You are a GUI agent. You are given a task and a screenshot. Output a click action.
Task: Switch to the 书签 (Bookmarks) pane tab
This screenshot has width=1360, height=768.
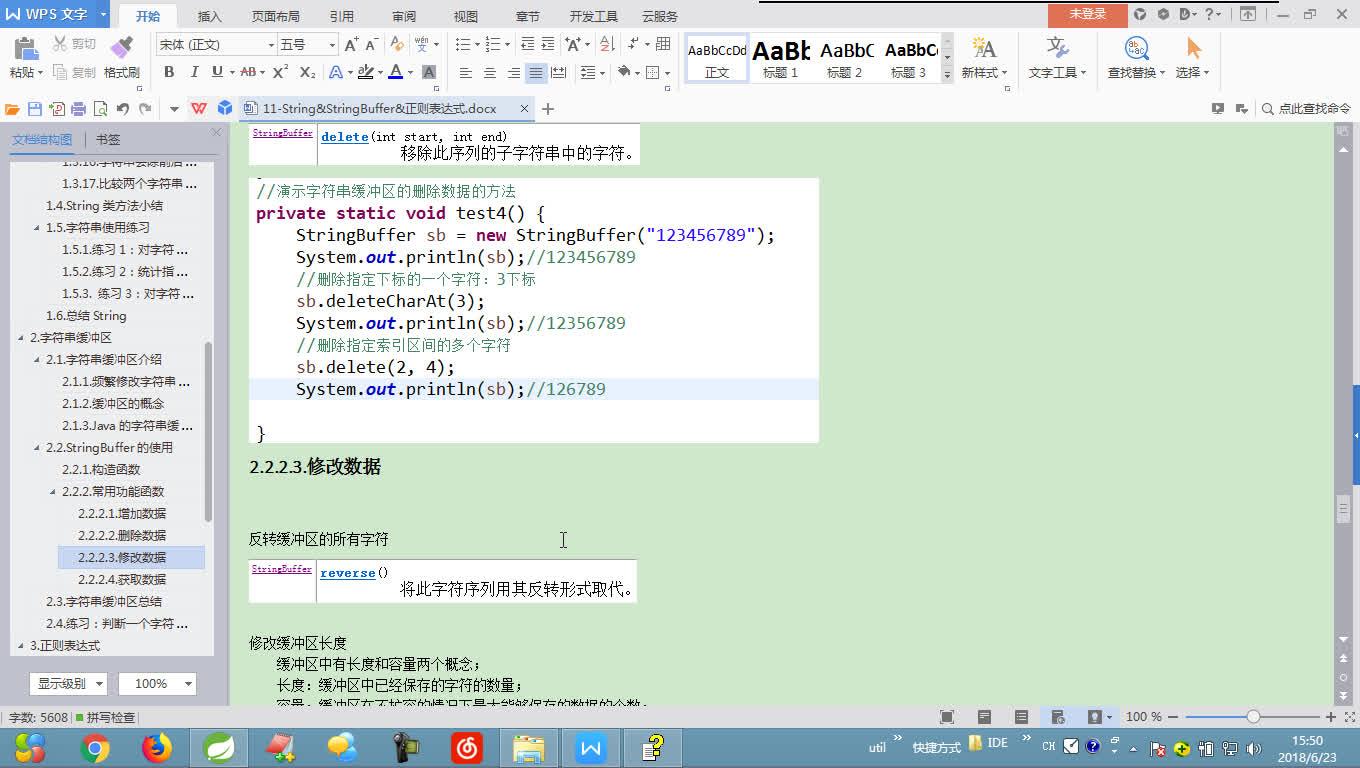[108, 140]
